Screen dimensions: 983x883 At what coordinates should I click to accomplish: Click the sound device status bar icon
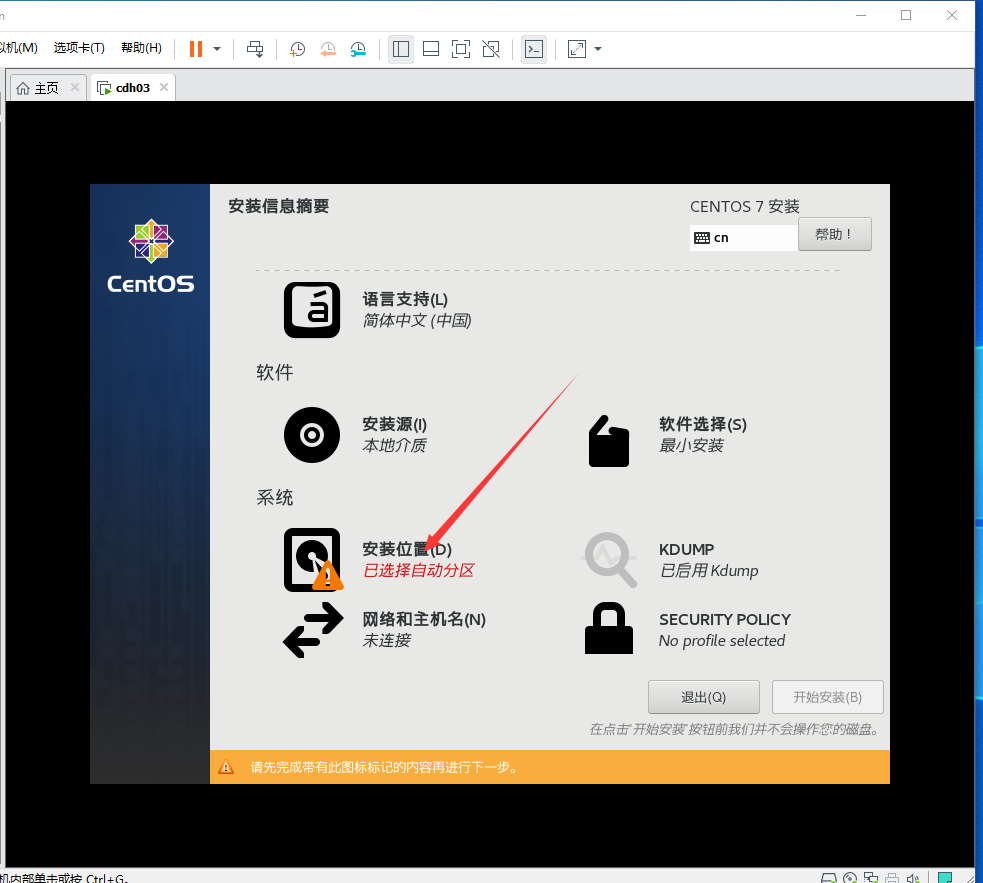912,878
